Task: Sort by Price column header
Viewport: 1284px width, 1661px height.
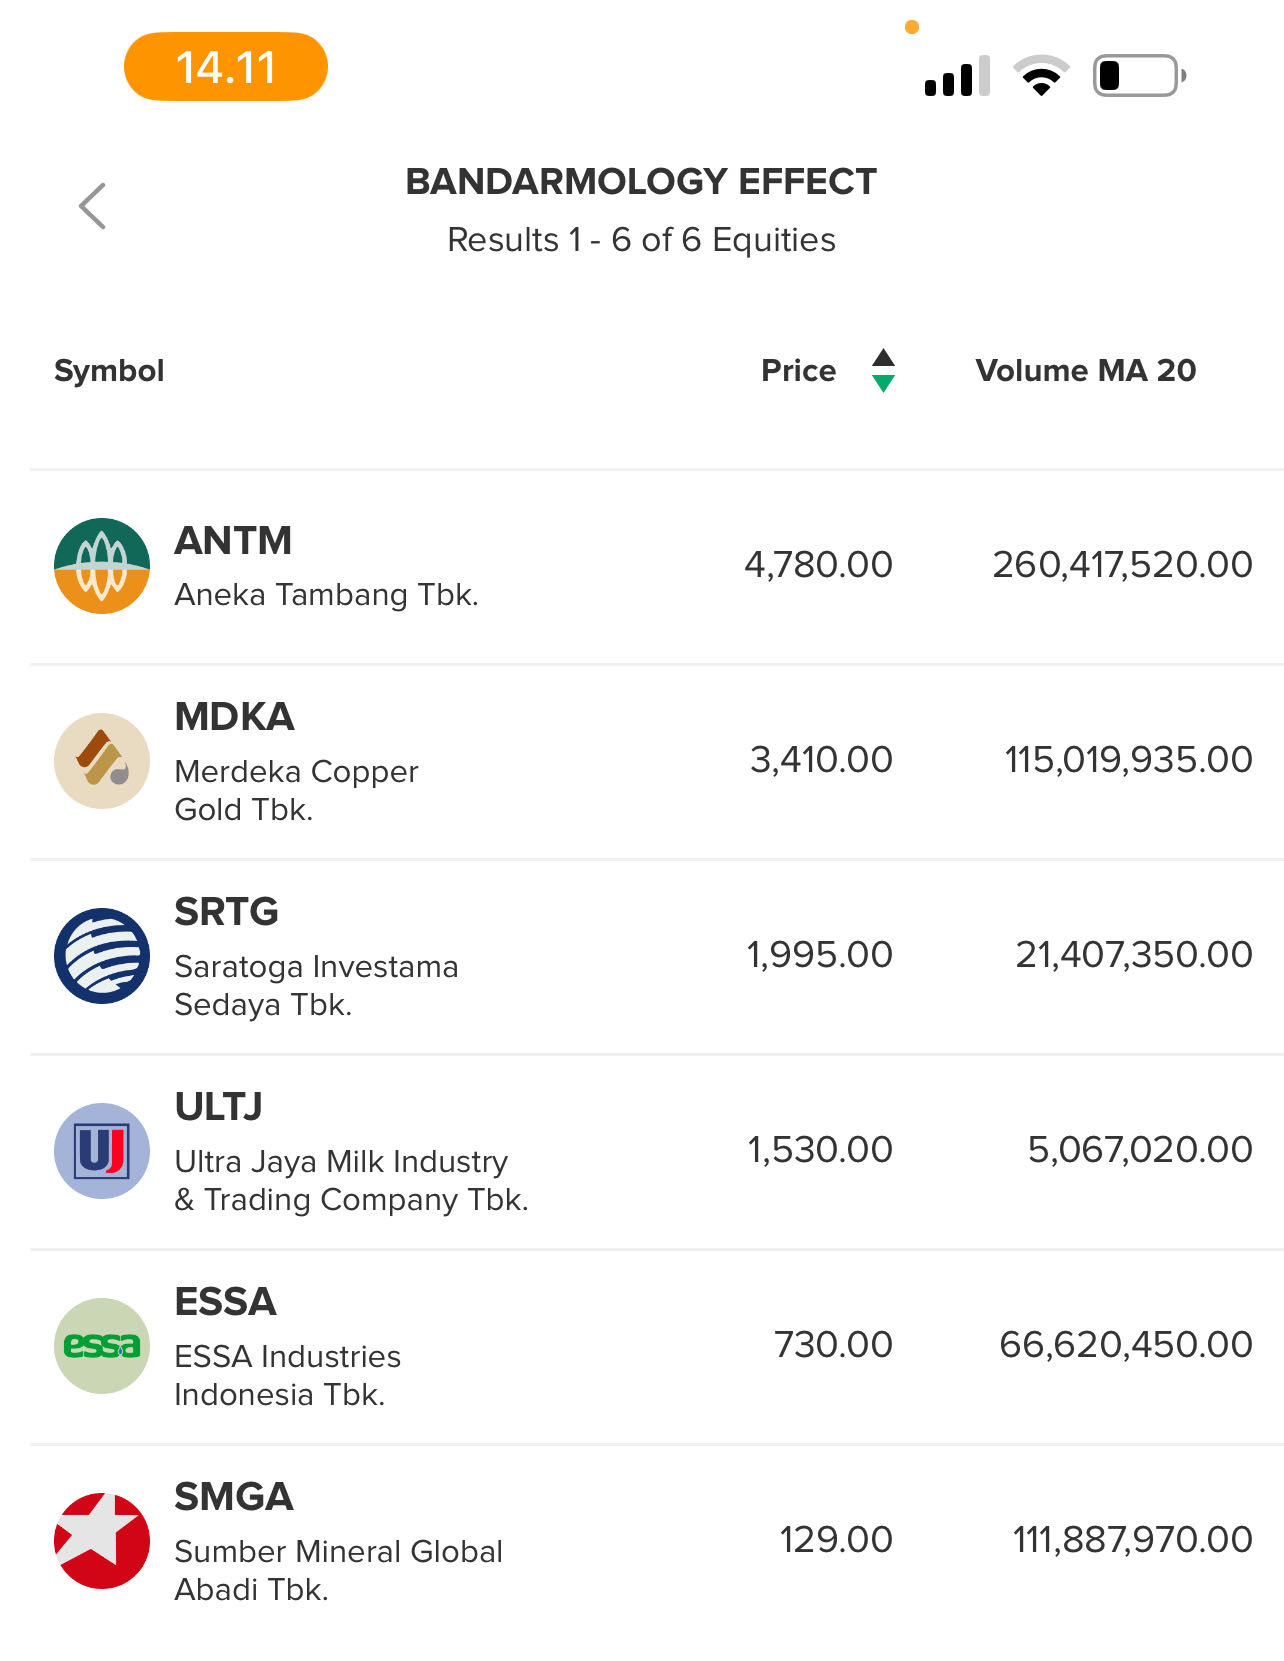Action: point(798,370)
